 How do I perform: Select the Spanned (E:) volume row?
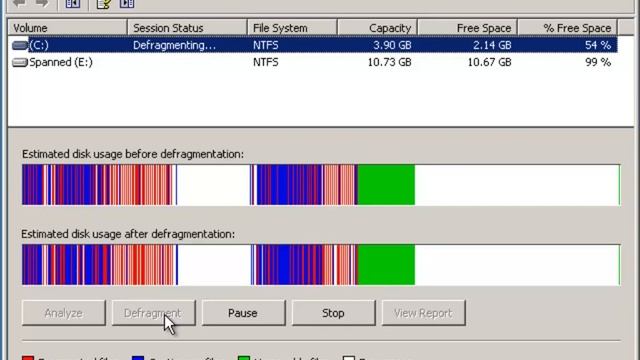pos(313,62)
